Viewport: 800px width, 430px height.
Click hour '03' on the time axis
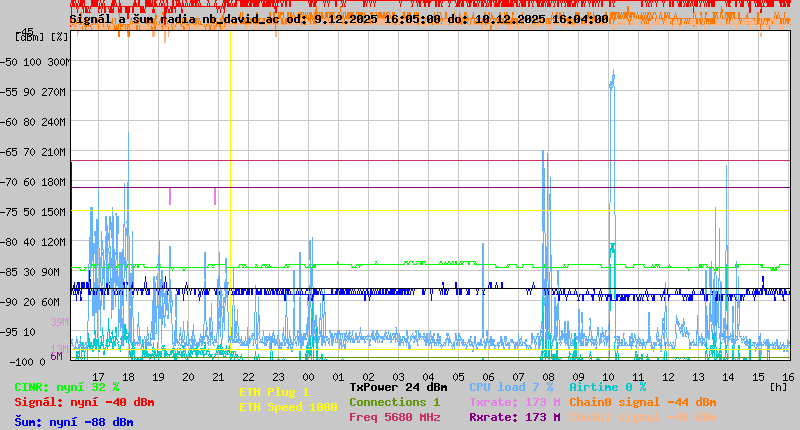(398, 377)
